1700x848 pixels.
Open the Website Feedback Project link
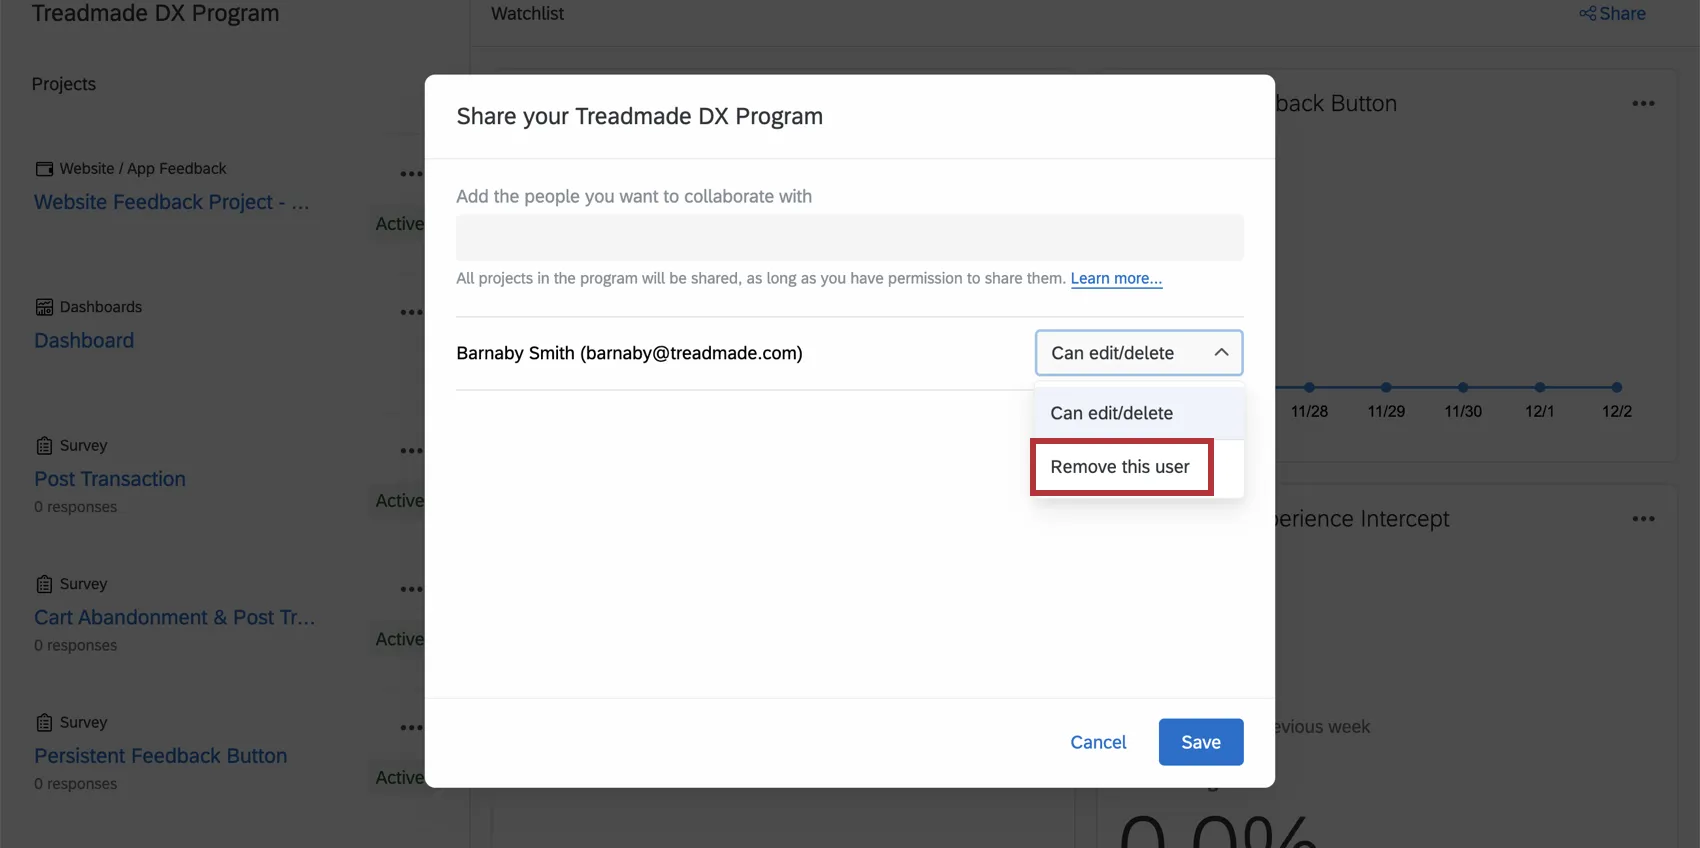tap(171, 202)
